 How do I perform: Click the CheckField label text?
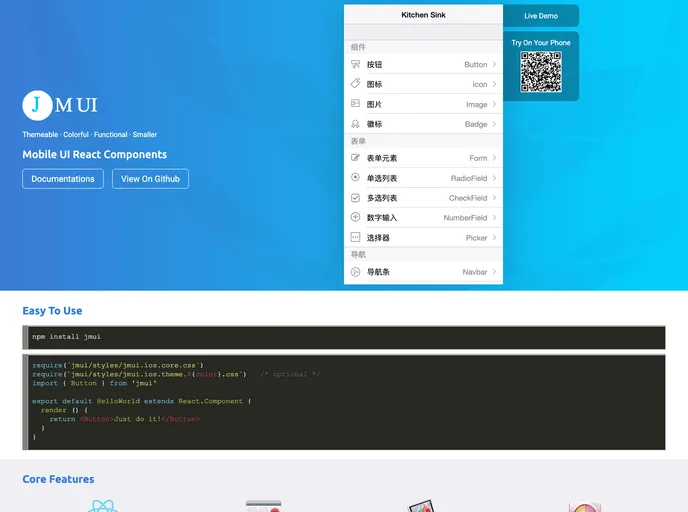click(x=468, y=198)
